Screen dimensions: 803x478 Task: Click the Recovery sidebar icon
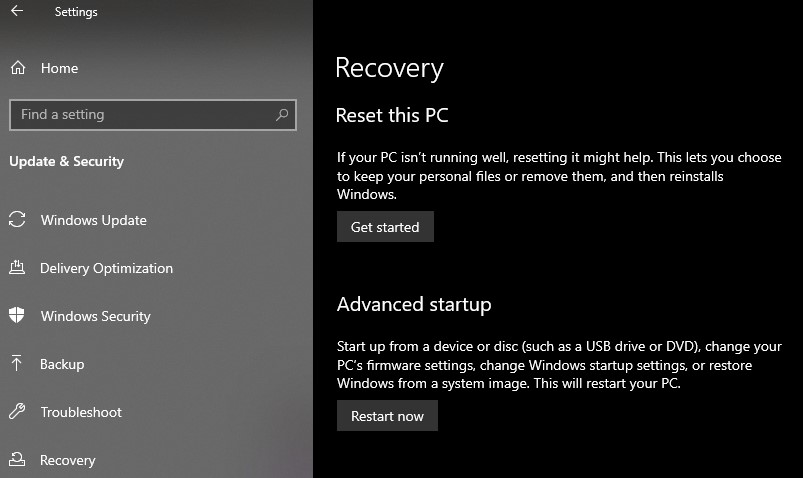pyautogui.click(x=17, y=460)
